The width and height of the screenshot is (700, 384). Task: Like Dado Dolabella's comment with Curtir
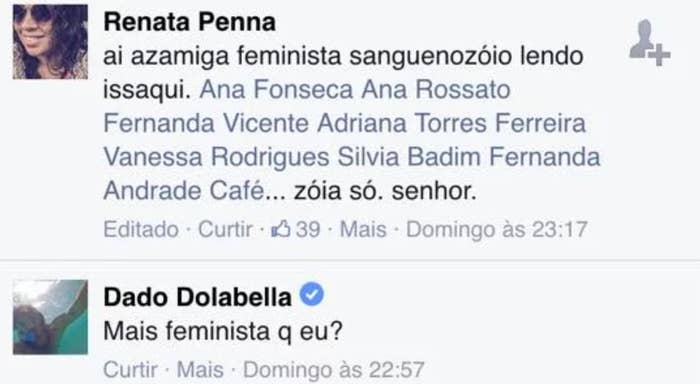pyautogui.click(x=130, y=370)
